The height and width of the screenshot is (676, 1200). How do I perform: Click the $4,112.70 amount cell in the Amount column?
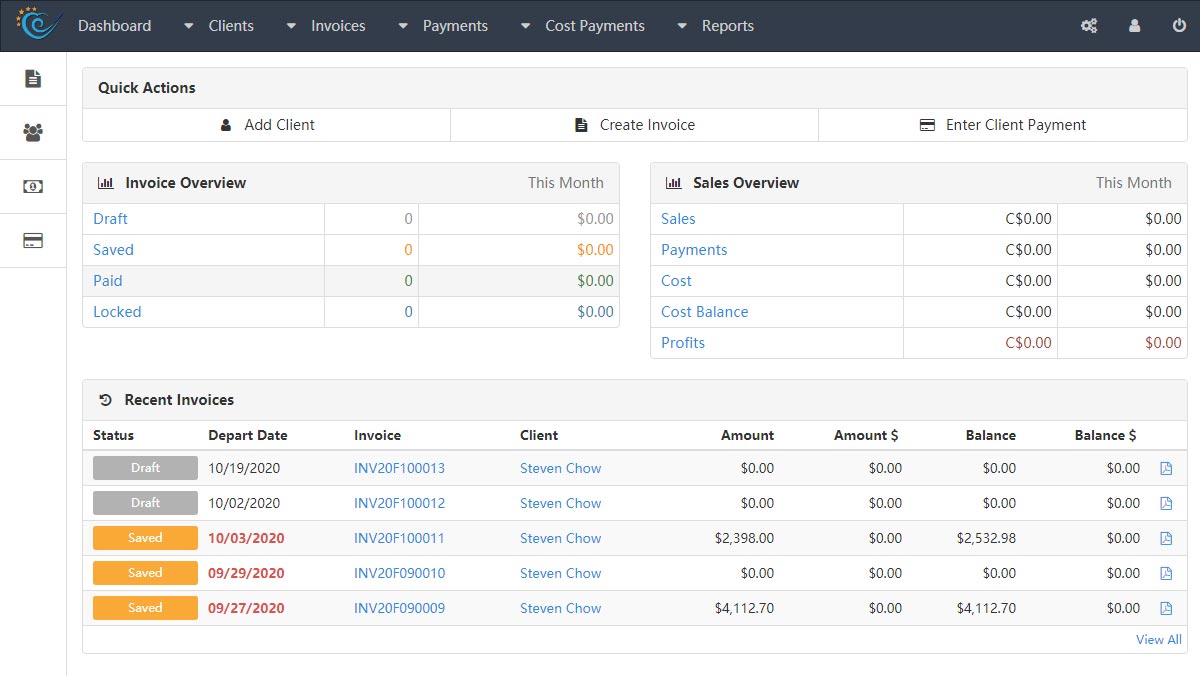click(x=744, y=608)
